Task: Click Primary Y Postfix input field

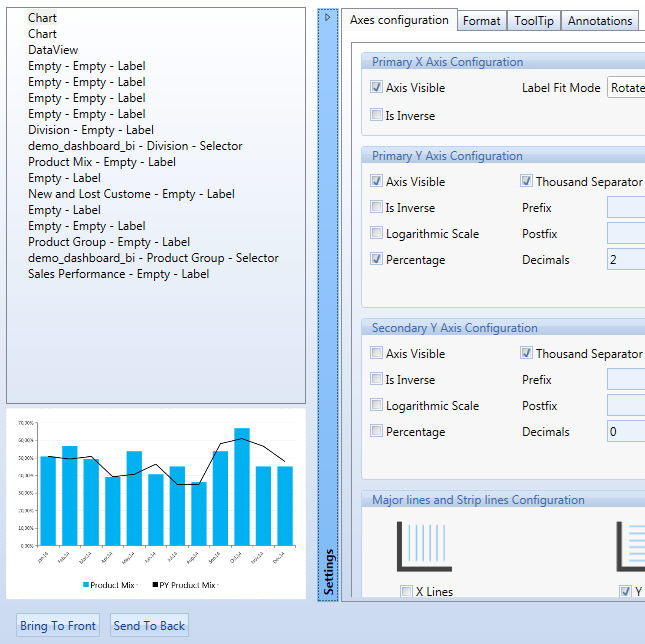Action: [x=626, y=233]
